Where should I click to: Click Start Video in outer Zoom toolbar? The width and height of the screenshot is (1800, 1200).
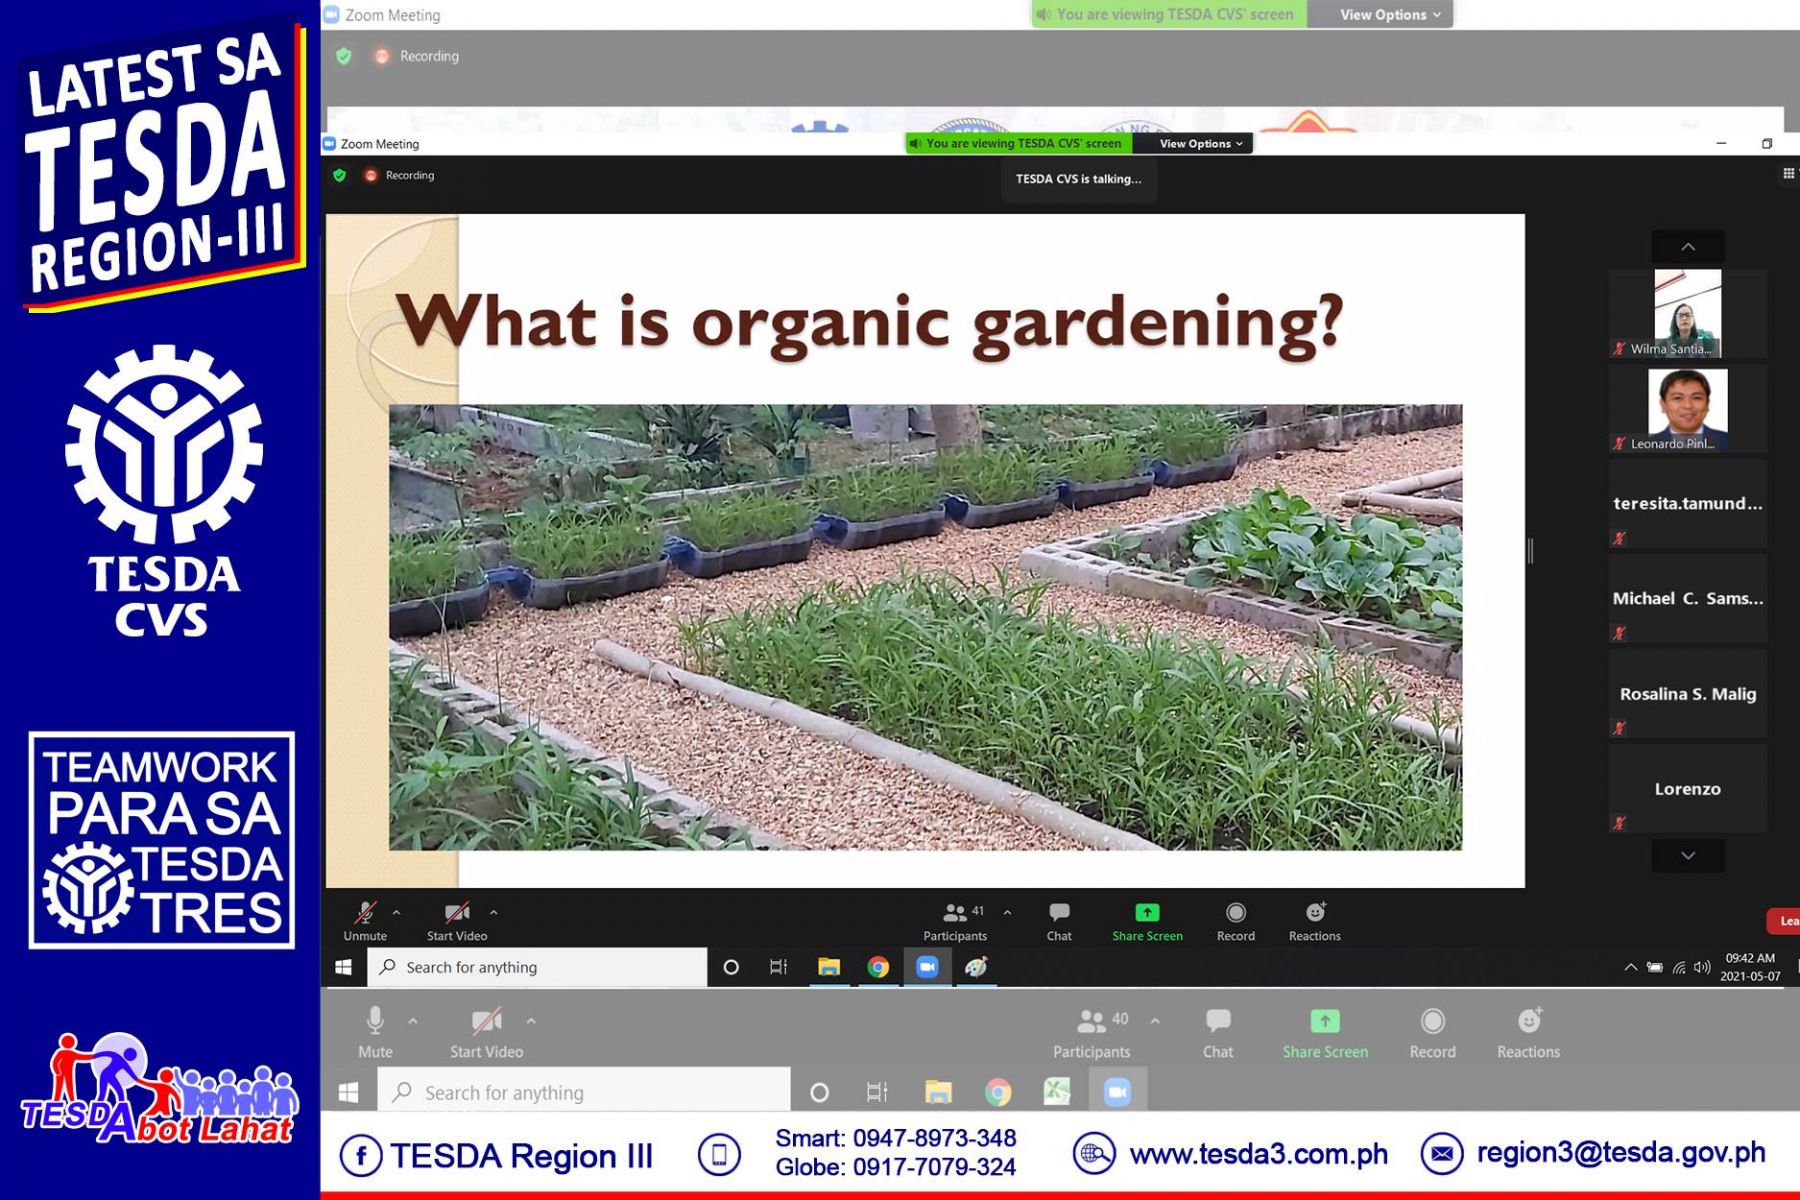point(486,1032)
